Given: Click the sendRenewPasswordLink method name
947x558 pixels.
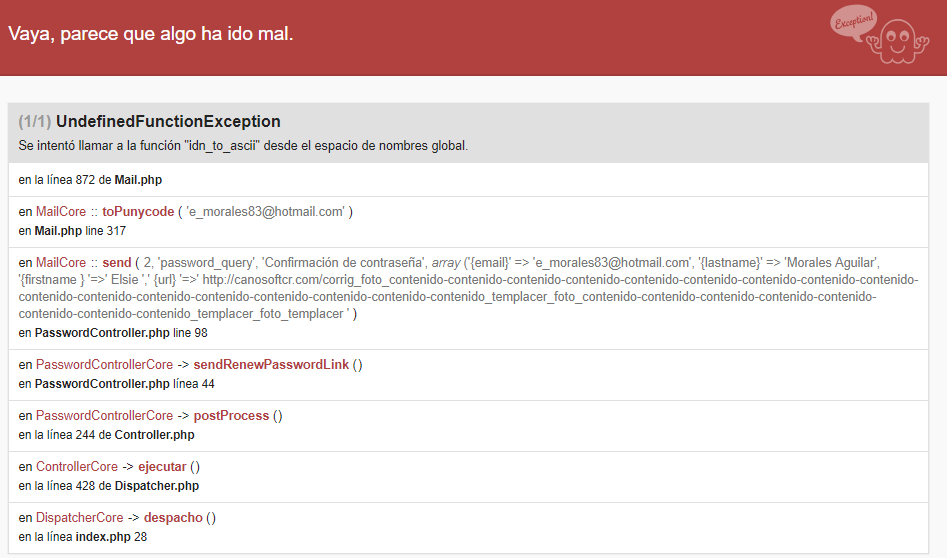Looking at the screenshot, I should coord(271,365).
